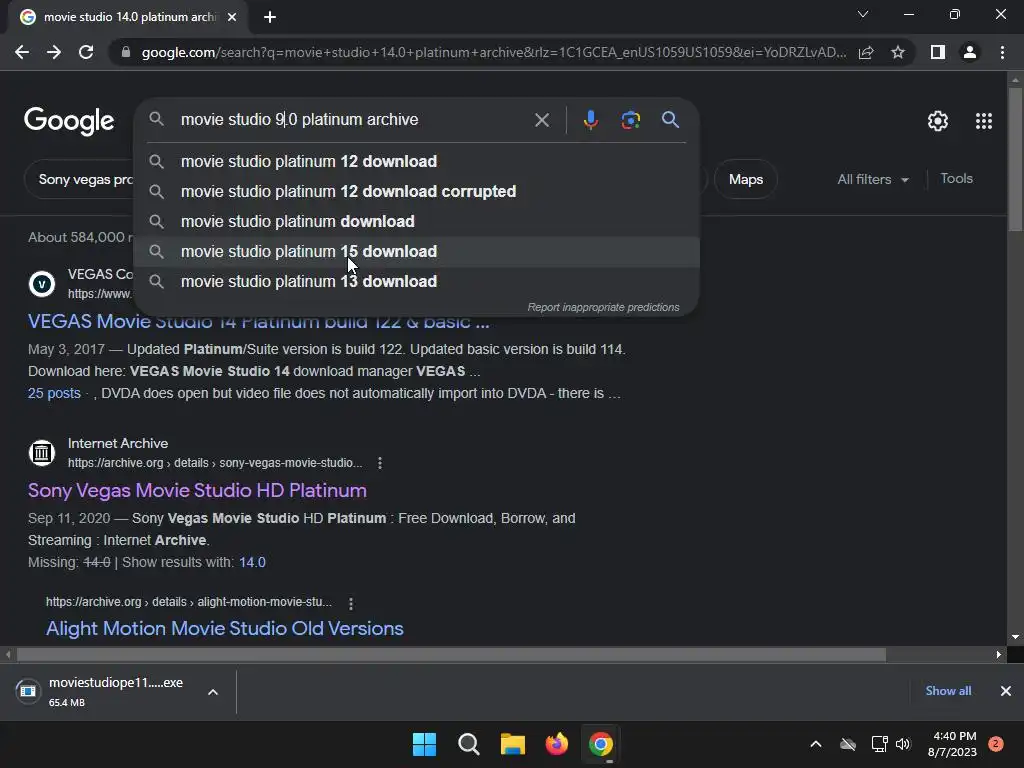
Task: Click the page scroll right arrow
Action: tap(999, 654)
